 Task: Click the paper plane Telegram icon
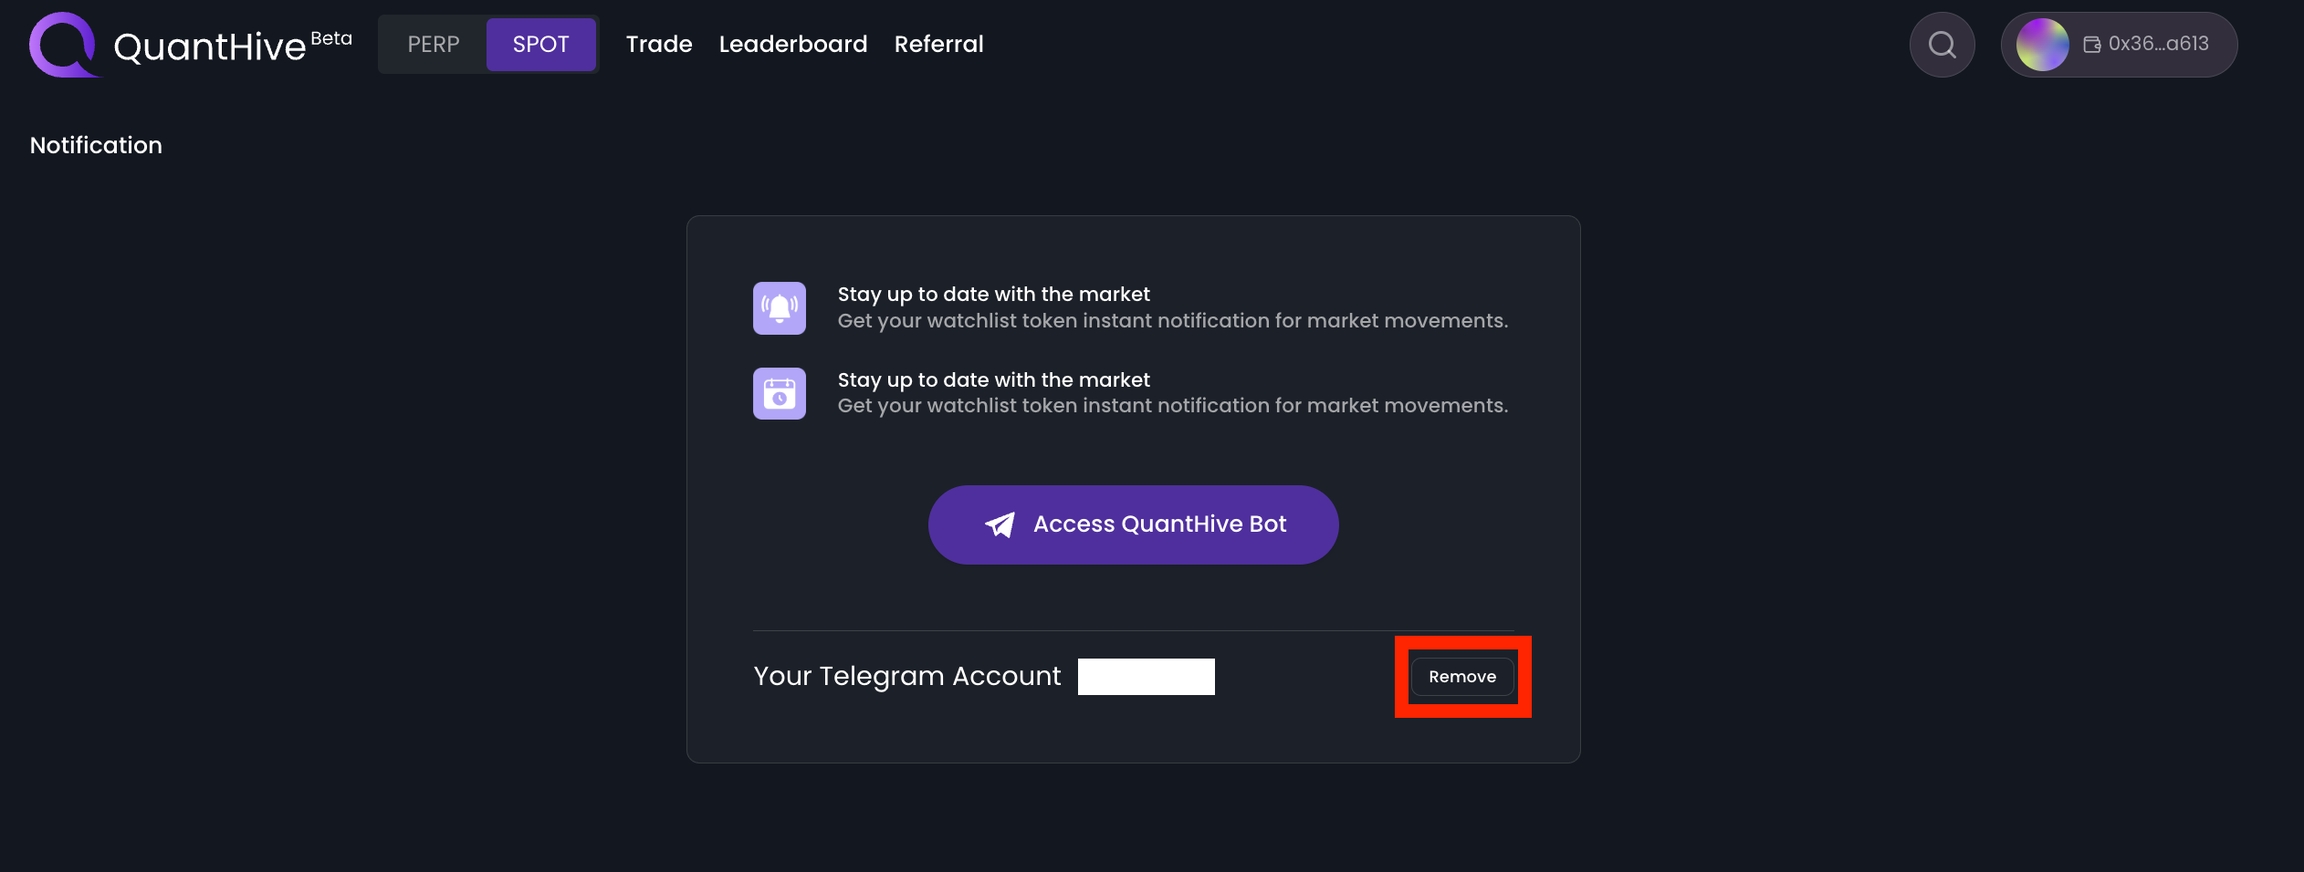(999, 525)
